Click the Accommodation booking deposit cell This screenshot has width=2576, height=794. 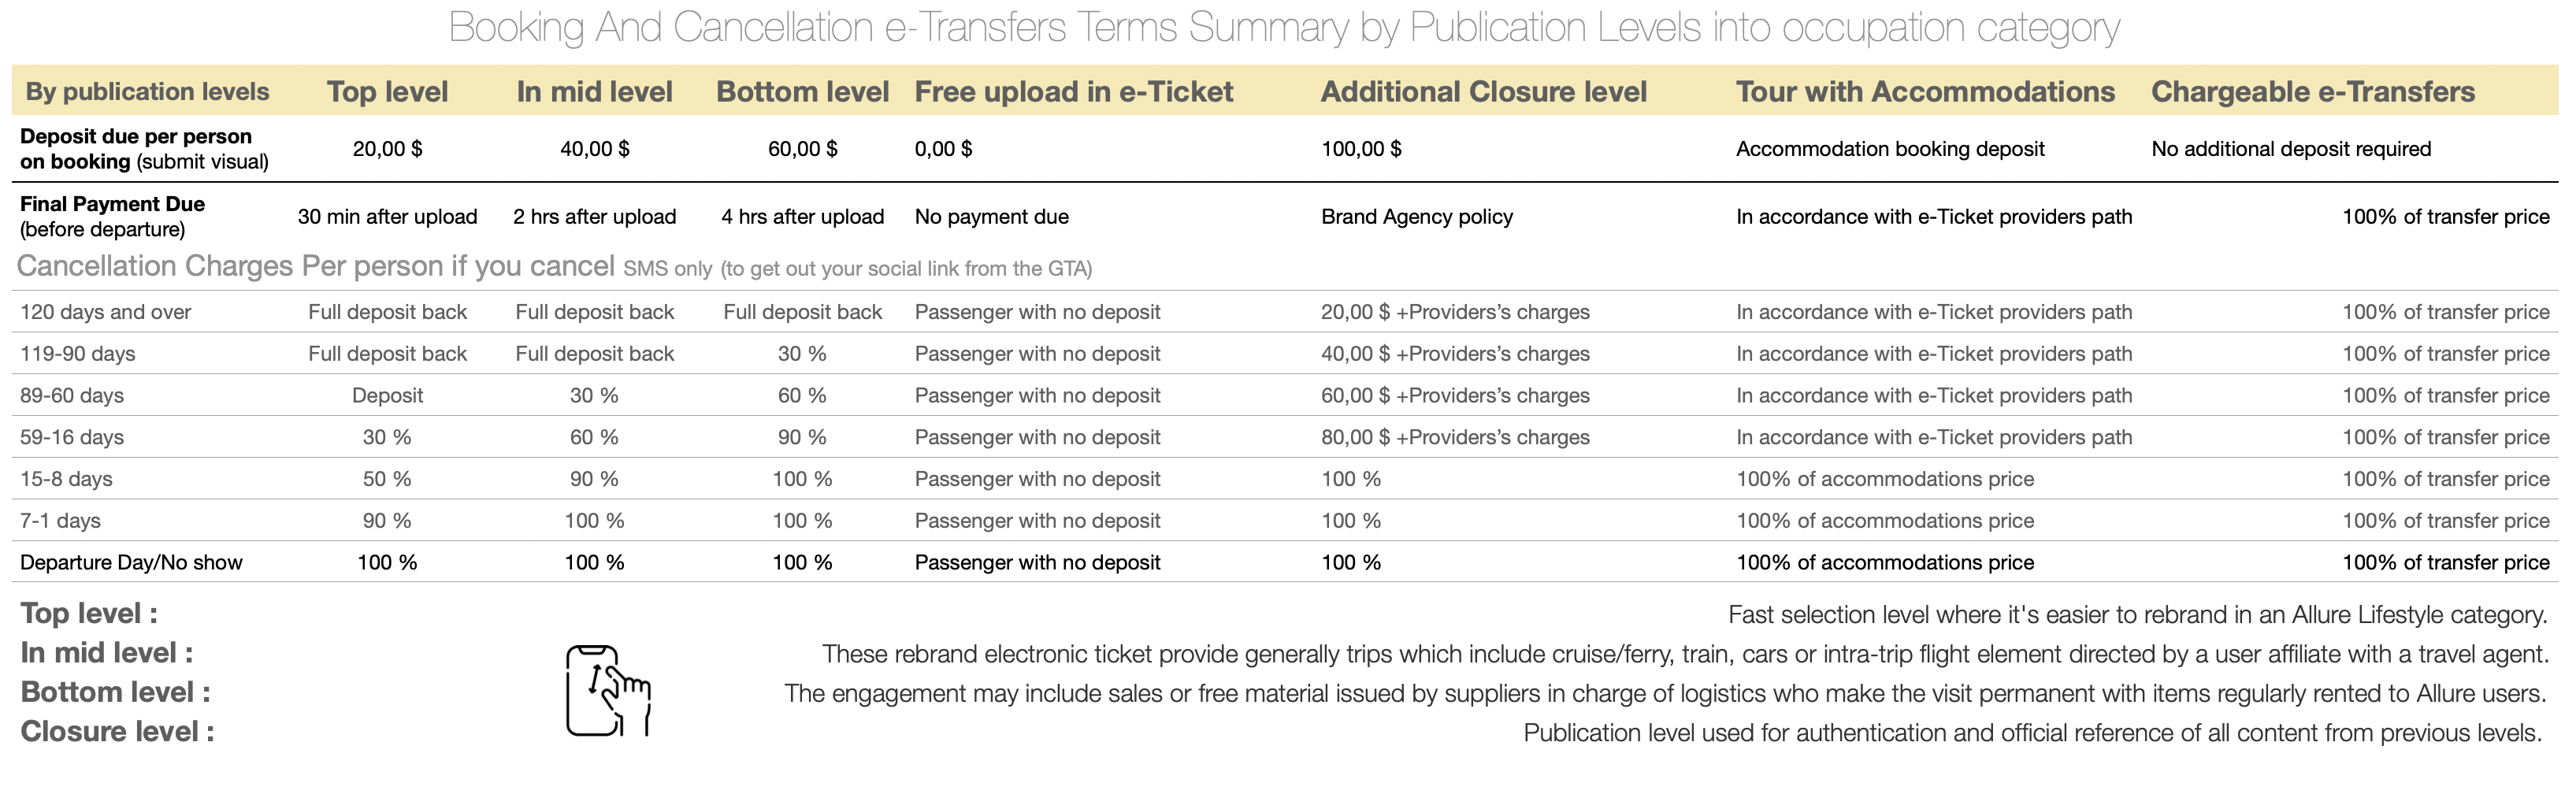click(x=1890, y=149)
